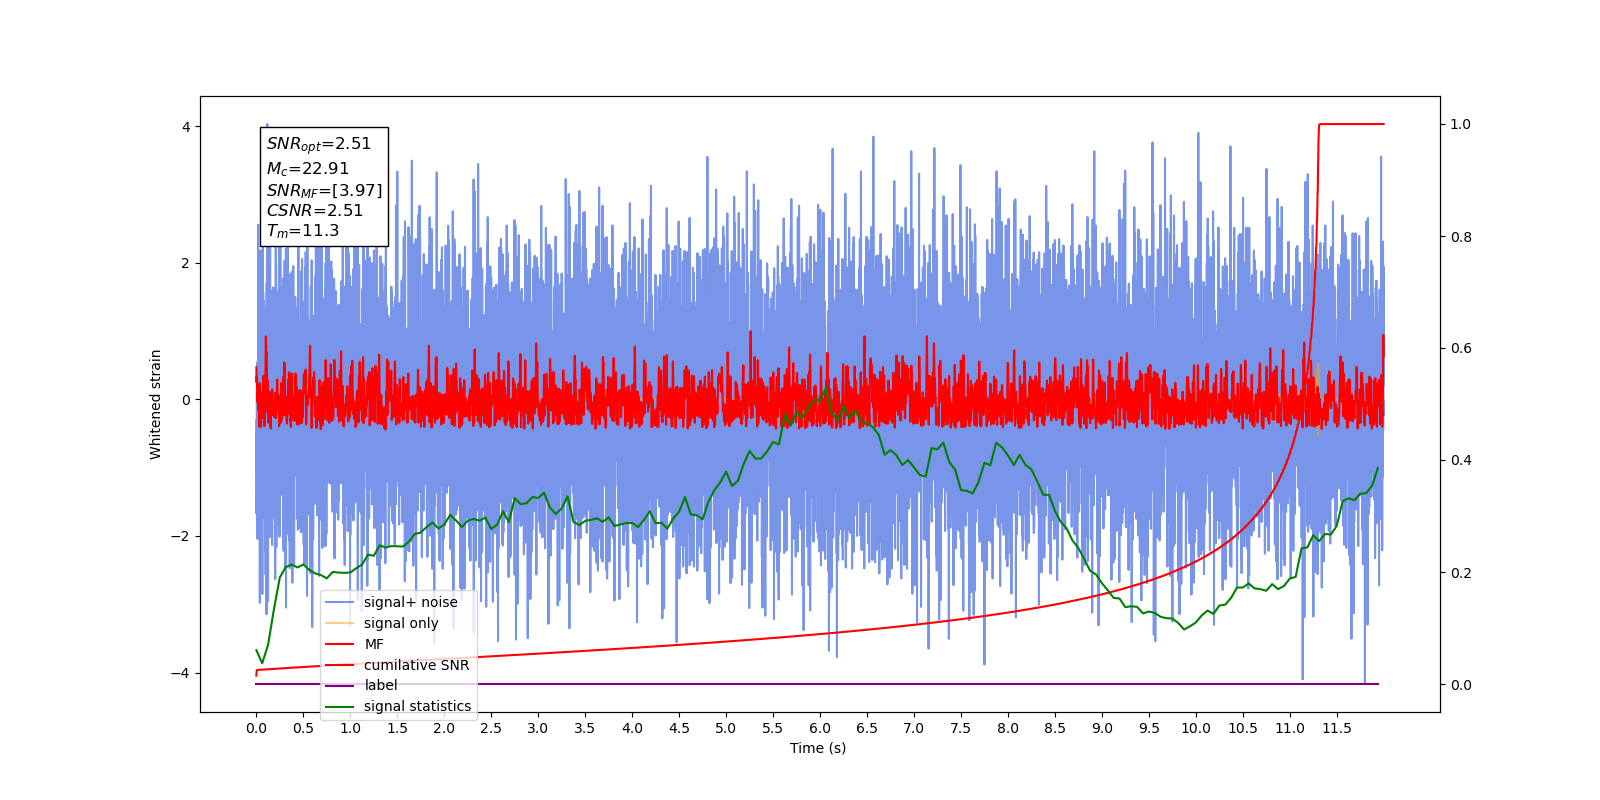Select the 7.5 time axis tick label
The width and height of the screenshot is (1600, 800).
tap(961, 728)
